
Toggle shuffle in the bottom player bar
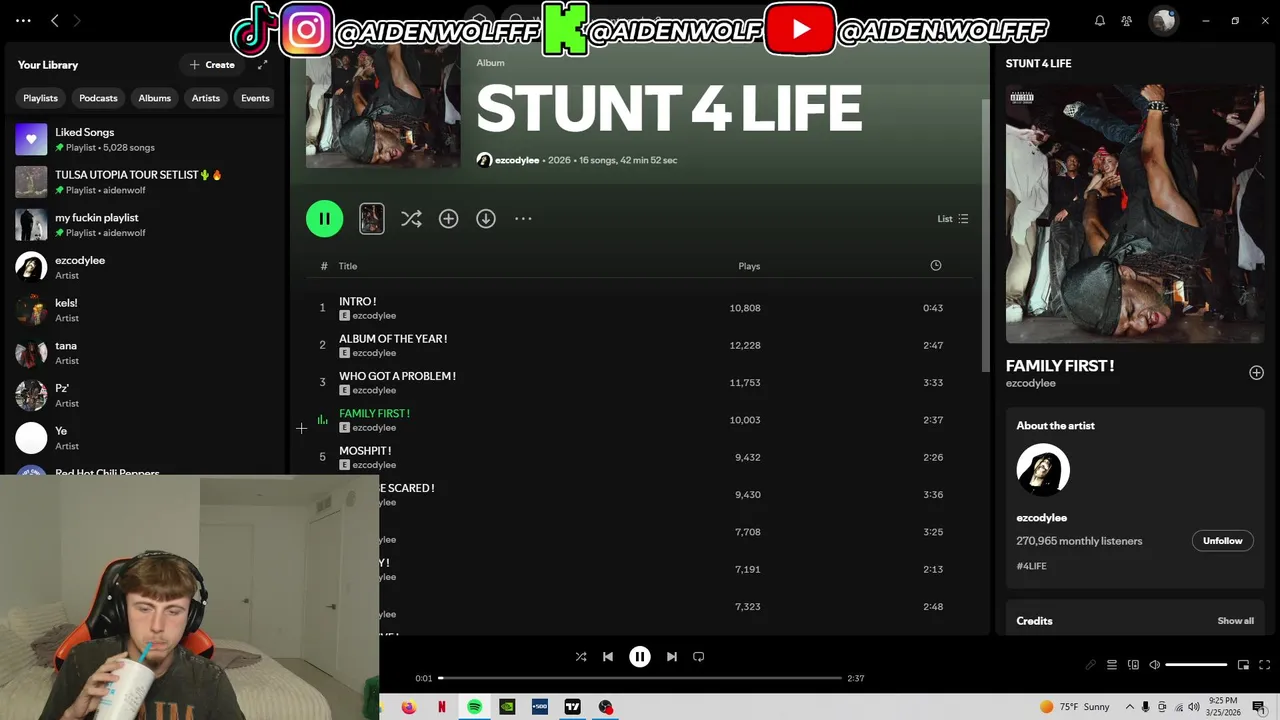(x=581, y=656)
